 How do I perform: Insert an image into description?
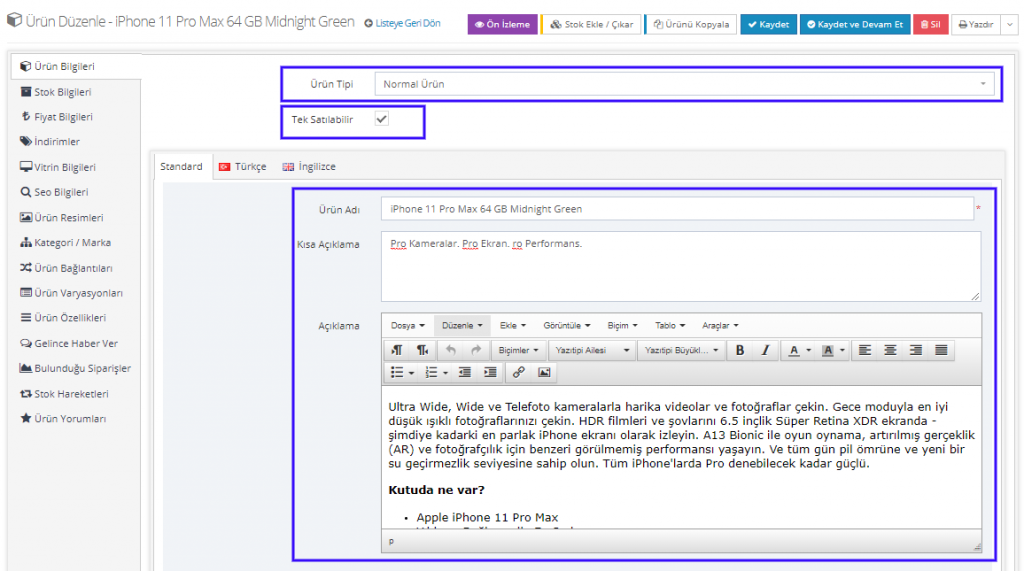click(x=544, y=372)
